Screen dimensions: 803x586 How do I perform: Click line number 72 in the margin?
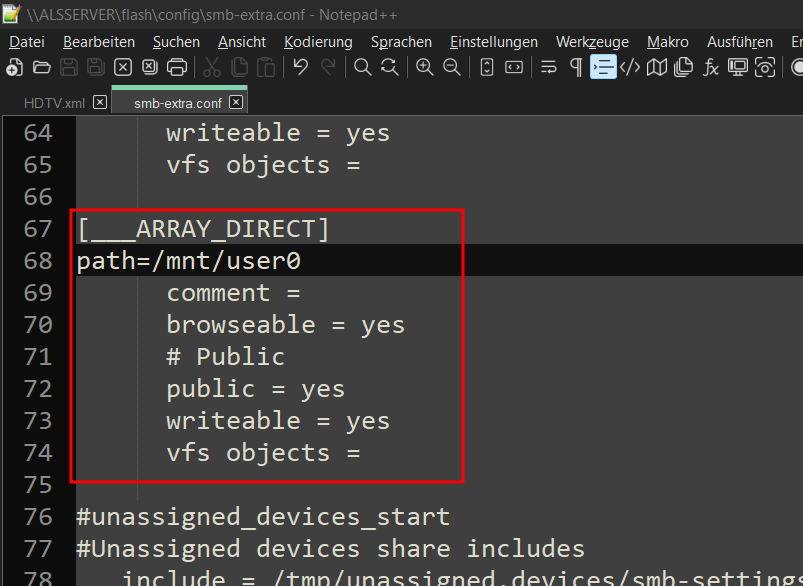coord(38,389)
